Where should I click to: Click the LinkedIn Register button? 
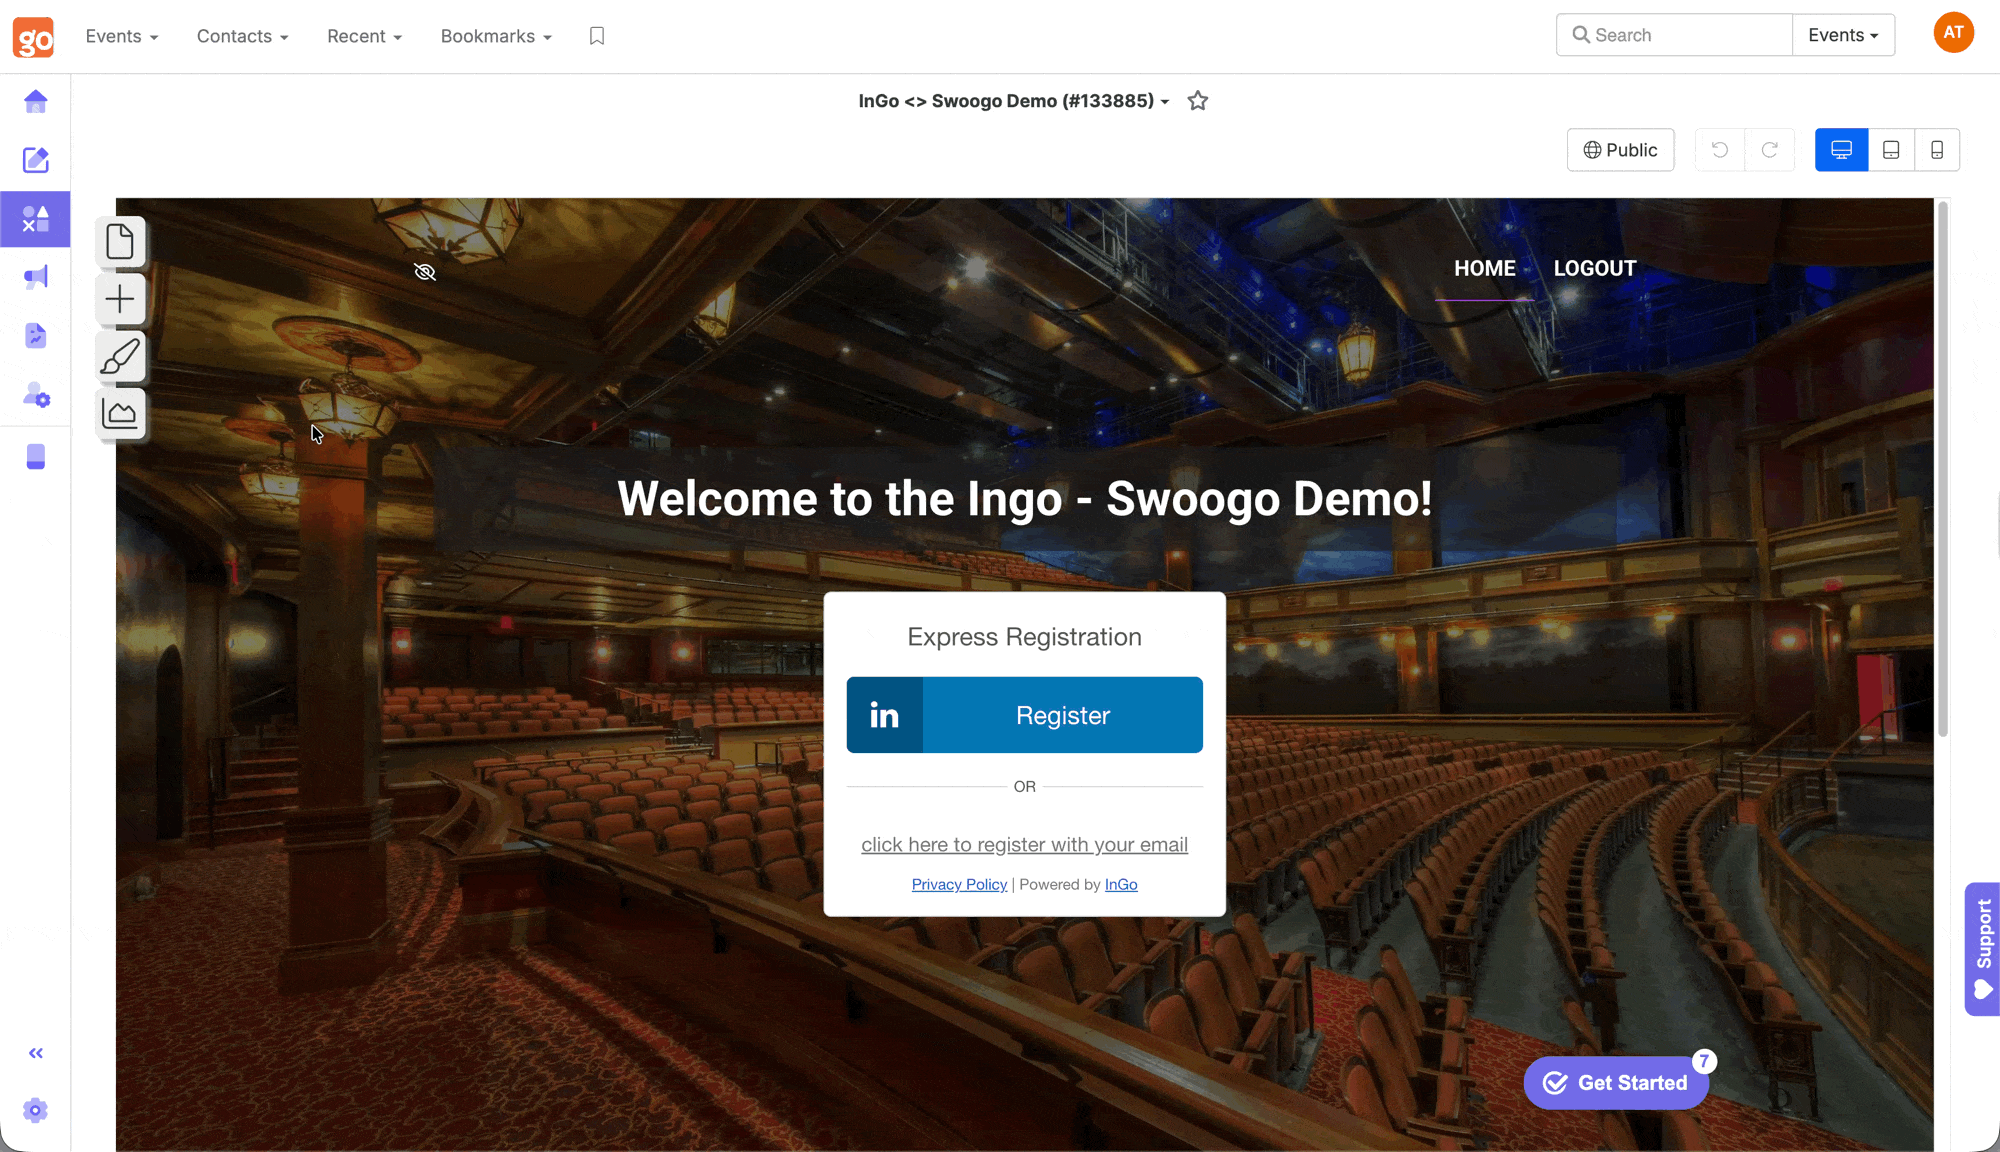coord(1024,715)
